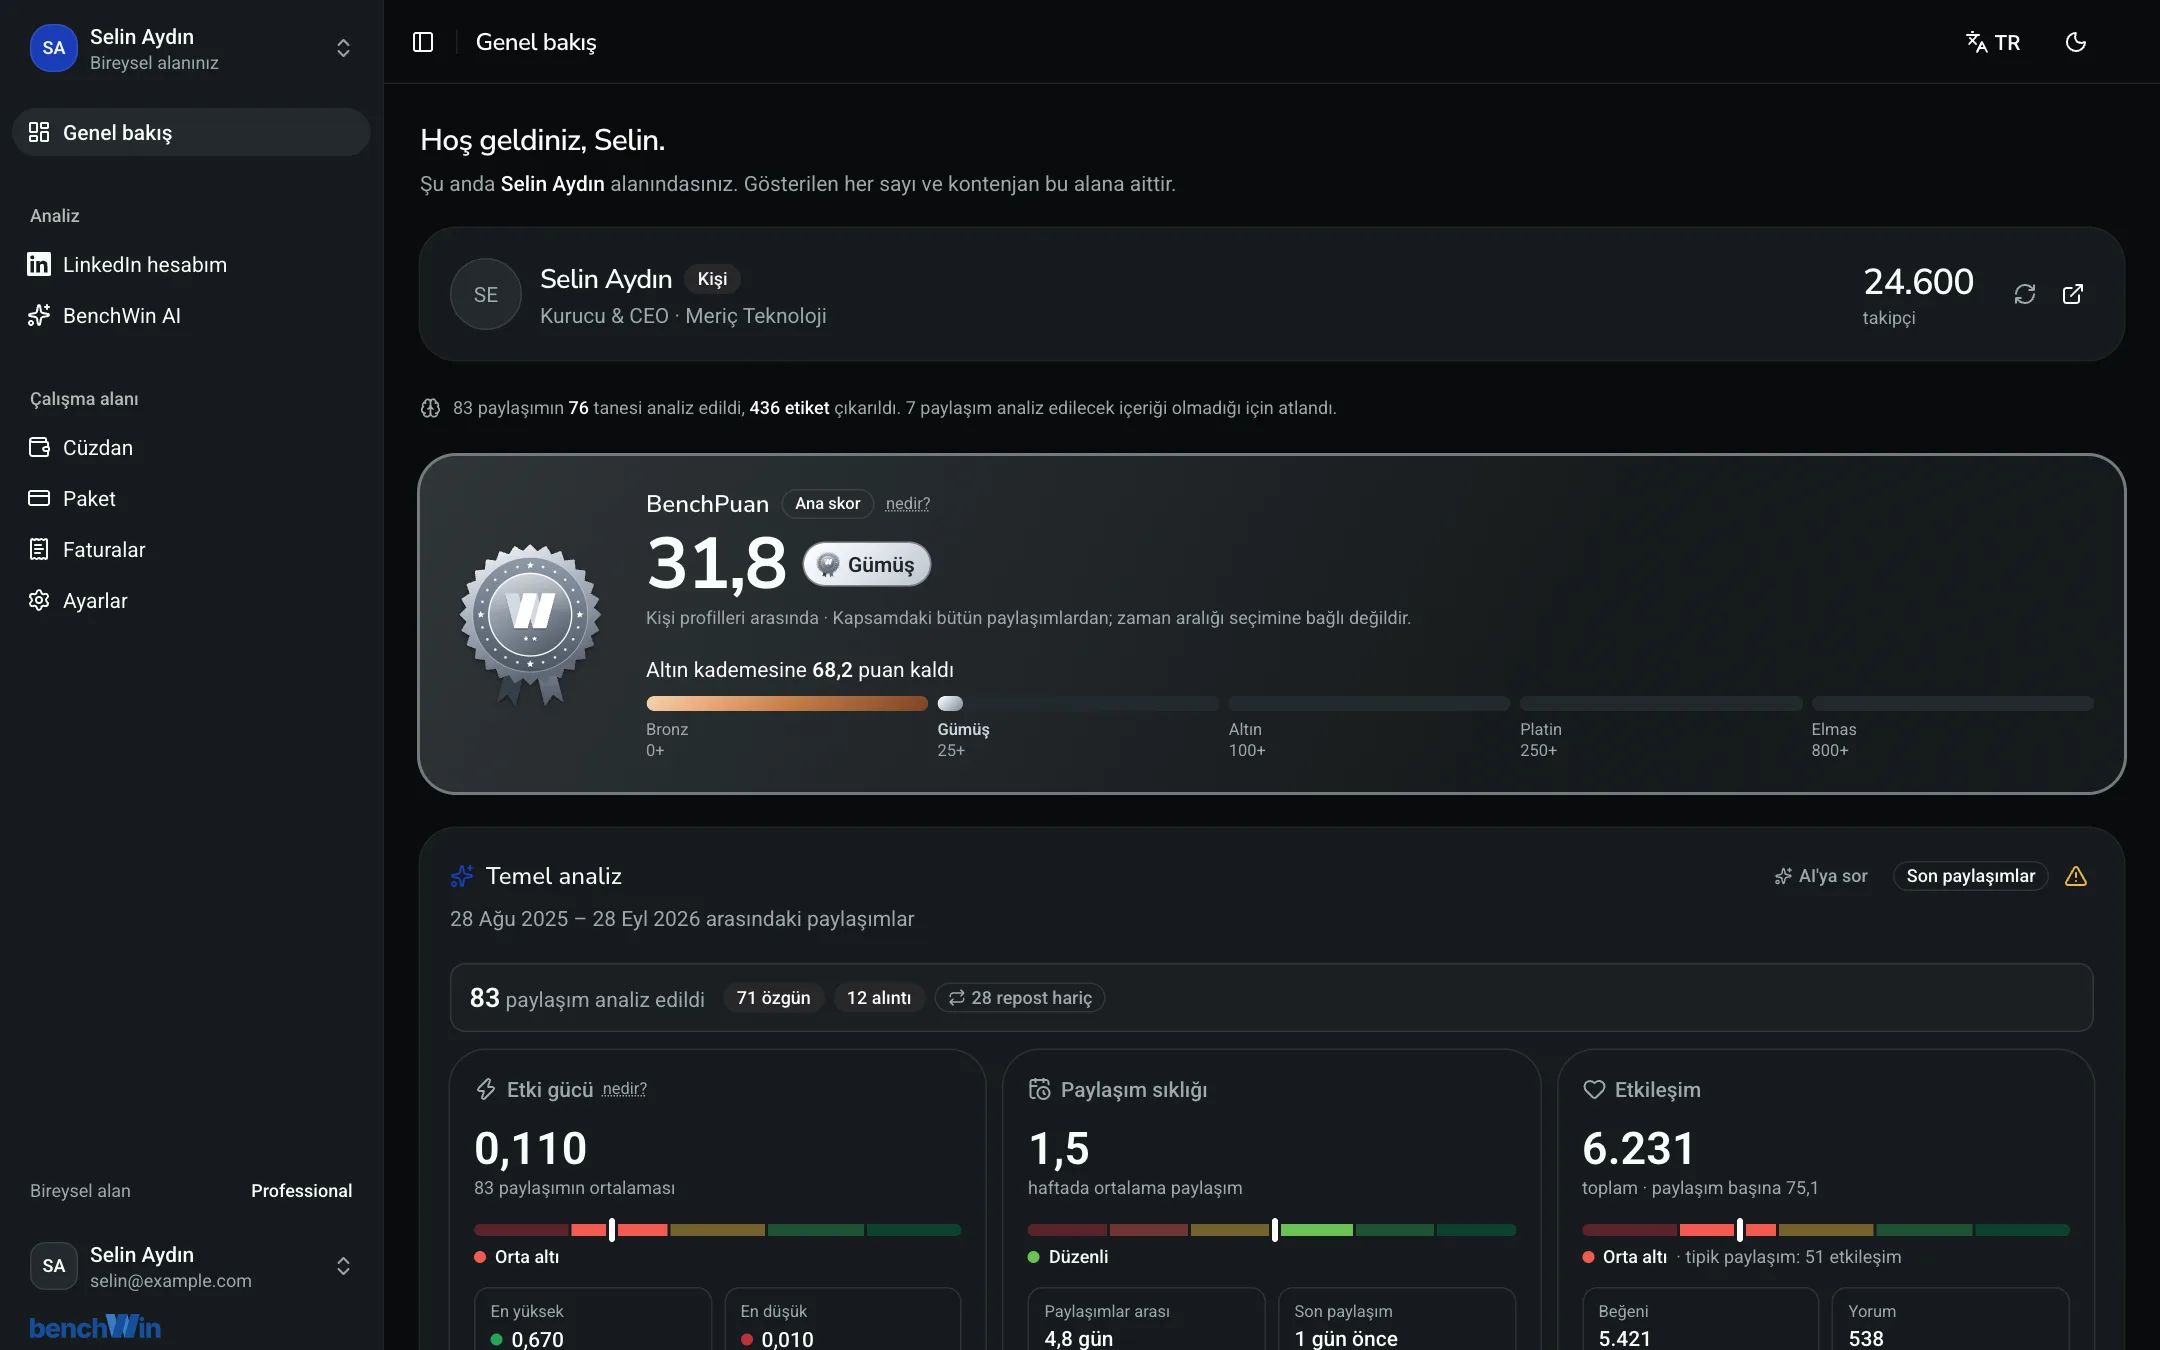
Task: Toggle the 28 repost hariç filter
Action: (1020, 998)
